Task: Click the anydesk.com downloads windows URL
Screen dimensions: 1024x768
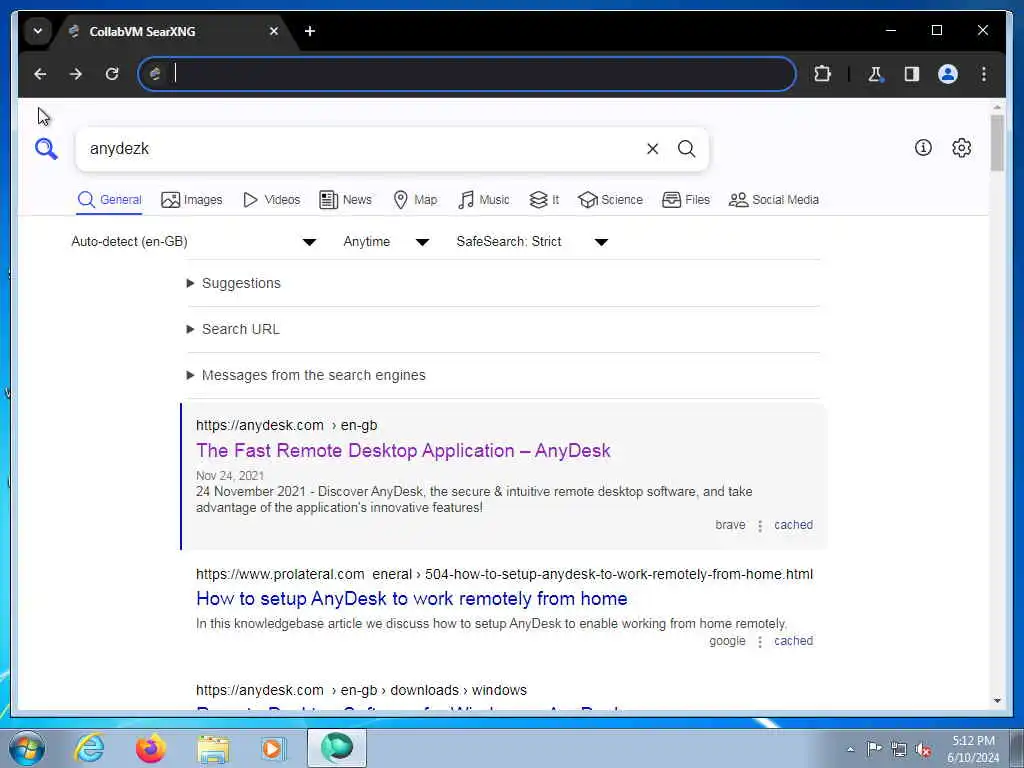Action: 361,690
